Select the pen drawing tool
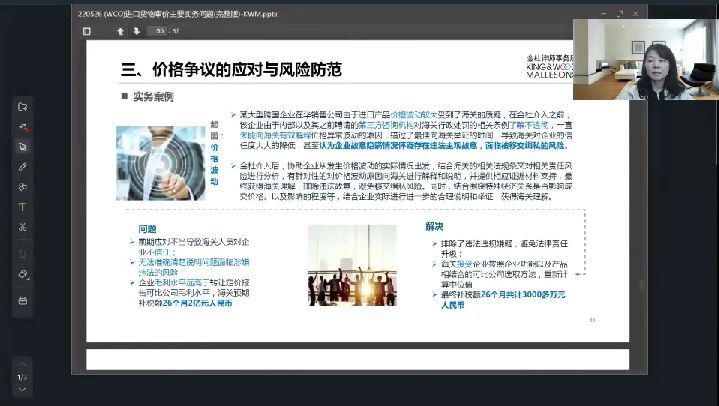 coord(22,166)
